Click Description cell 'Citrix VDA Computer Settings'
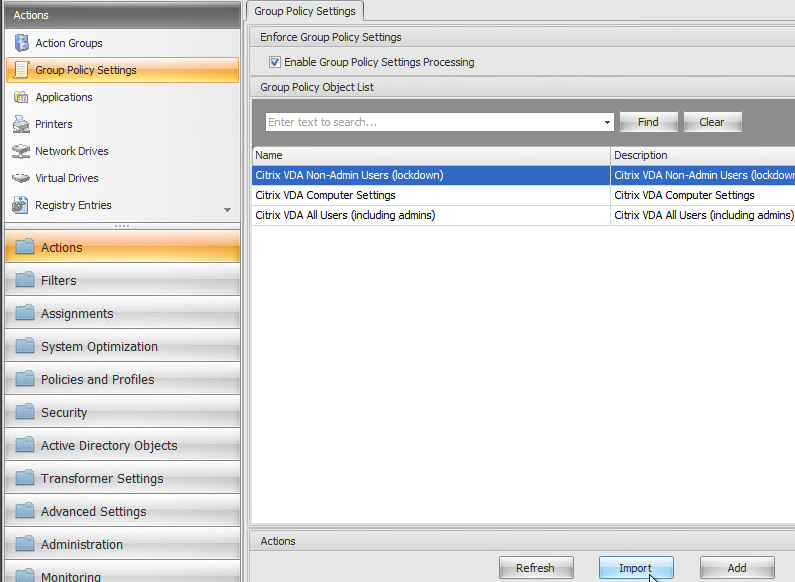The height and width of the screenshot is (582, 795). 703,195
